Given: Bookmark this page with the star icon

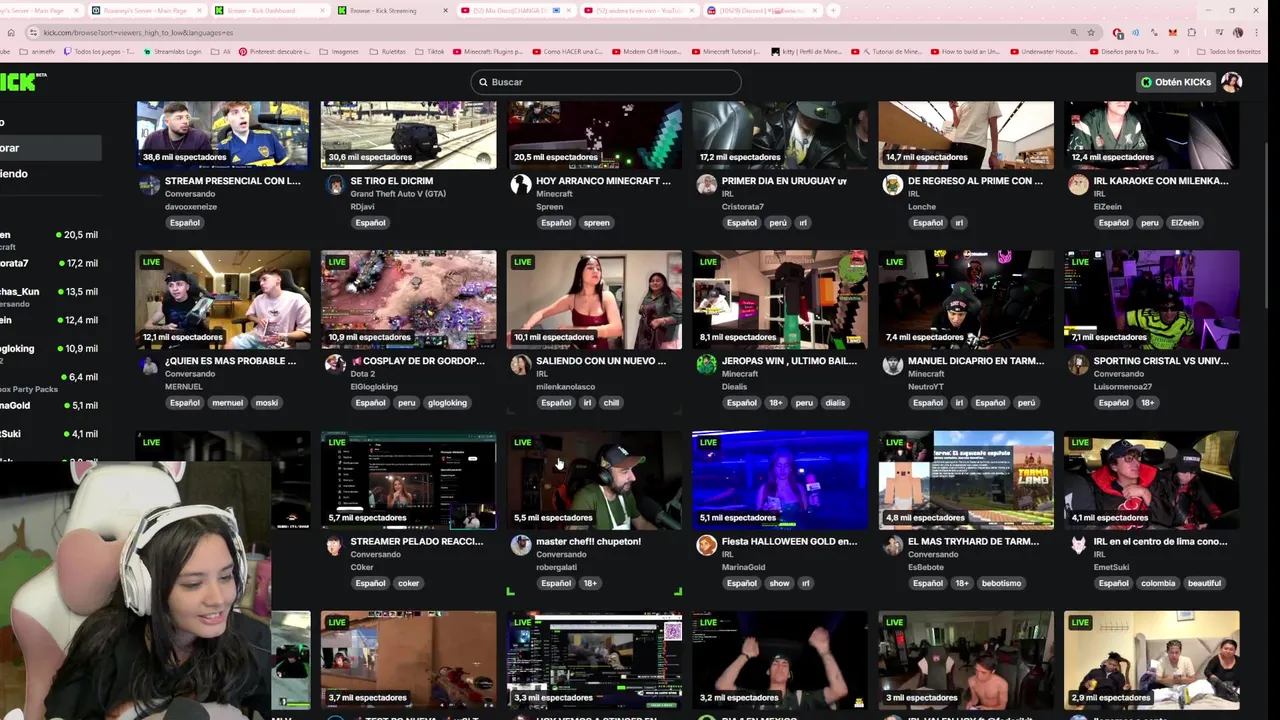Looking at the screenshot, I should [1093, 32].
